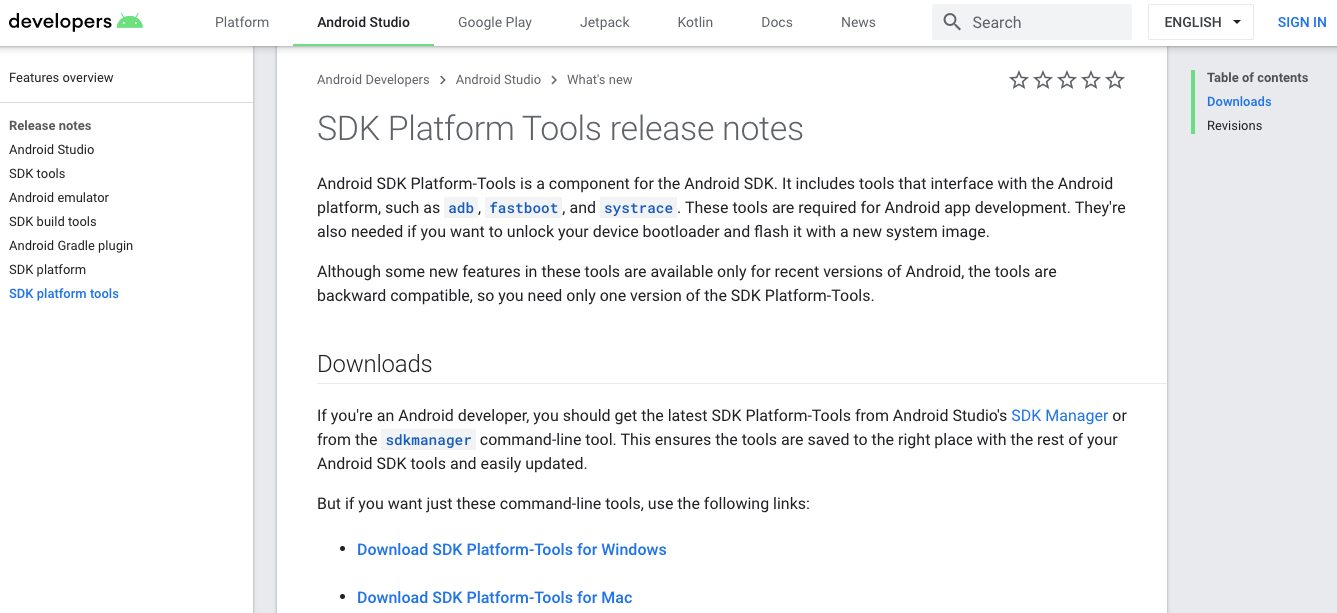The image size is (1337, 613).
Task: Select the fifth rating star
Action: pos(1114,80)
